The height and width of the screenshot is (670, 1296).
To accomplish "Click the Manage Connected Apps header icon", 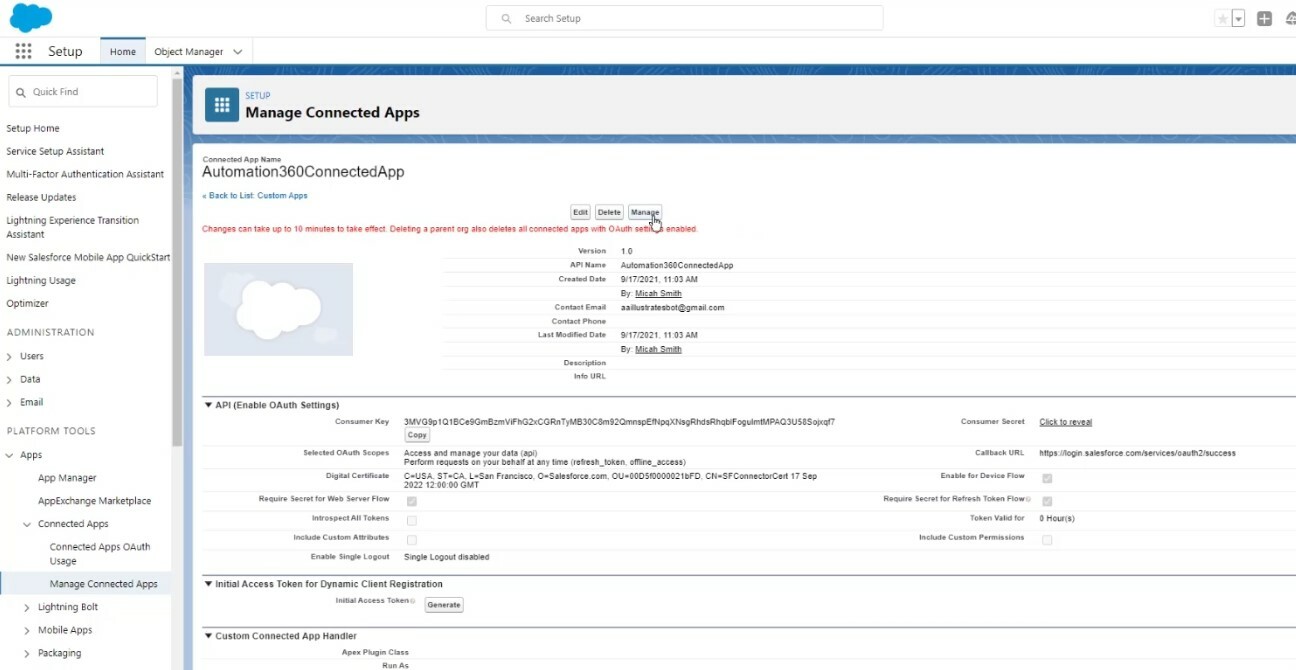I will 222,104.
